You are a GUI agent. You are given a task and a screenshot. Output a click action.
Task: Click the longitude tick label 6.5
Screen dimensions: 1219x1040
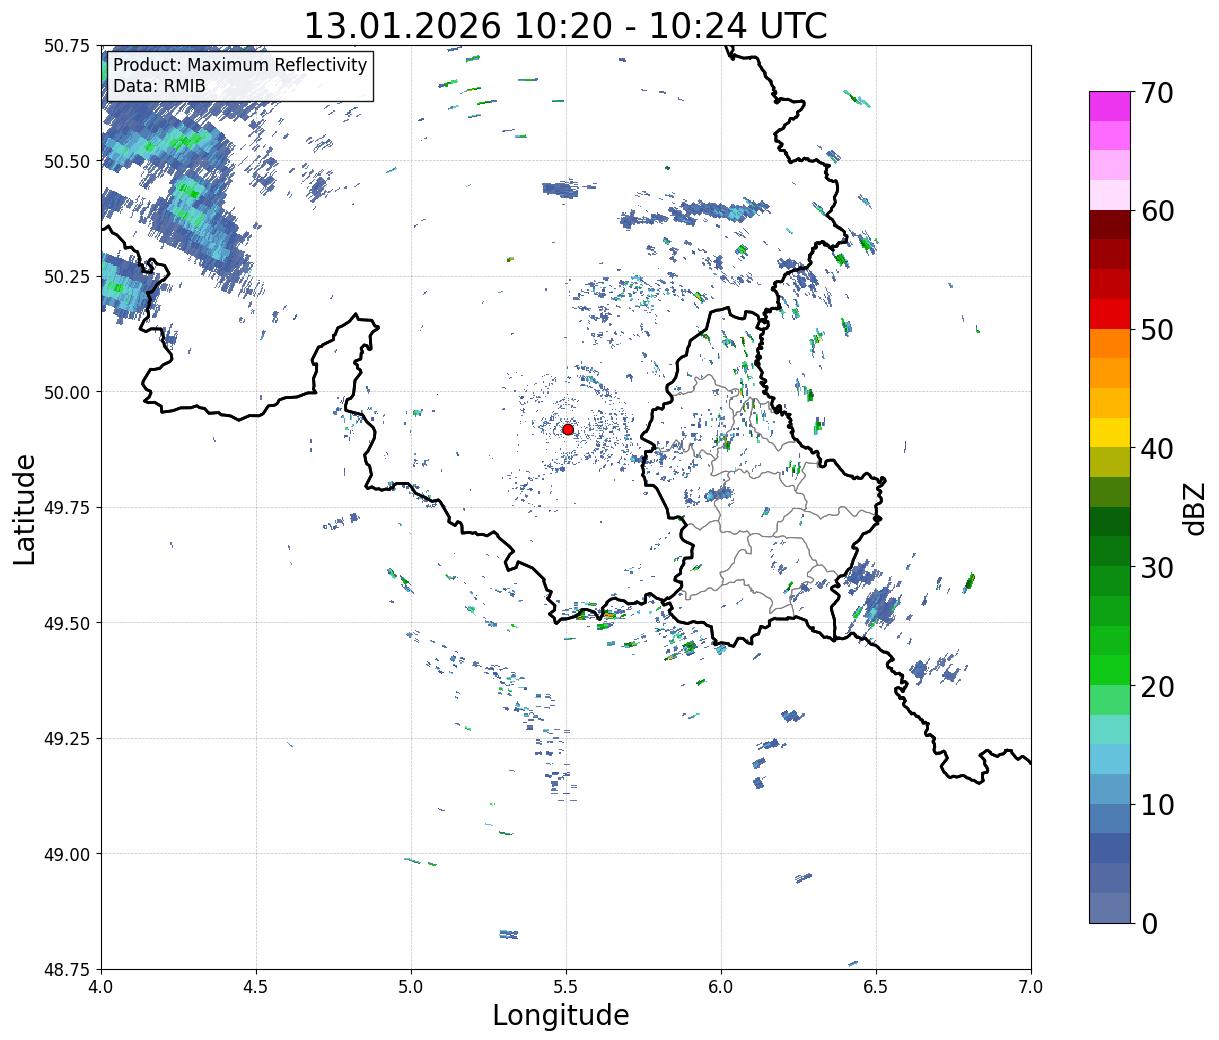point(876,986)
